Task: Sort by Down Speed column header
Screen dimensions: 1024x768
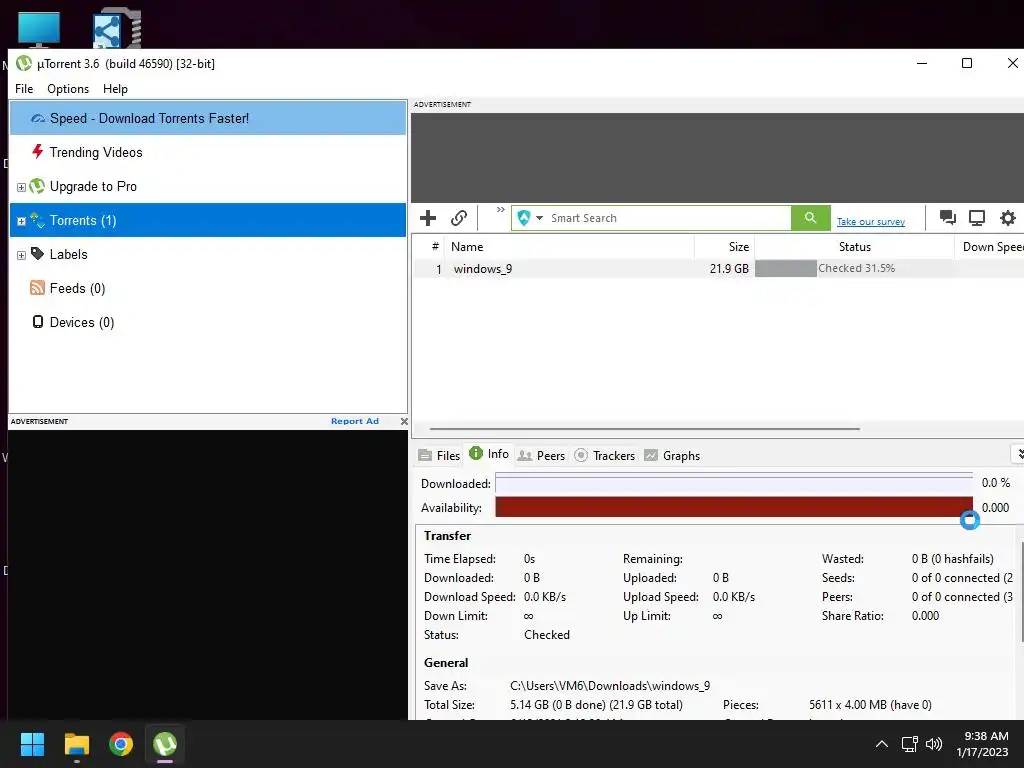Action: point(990,247)
